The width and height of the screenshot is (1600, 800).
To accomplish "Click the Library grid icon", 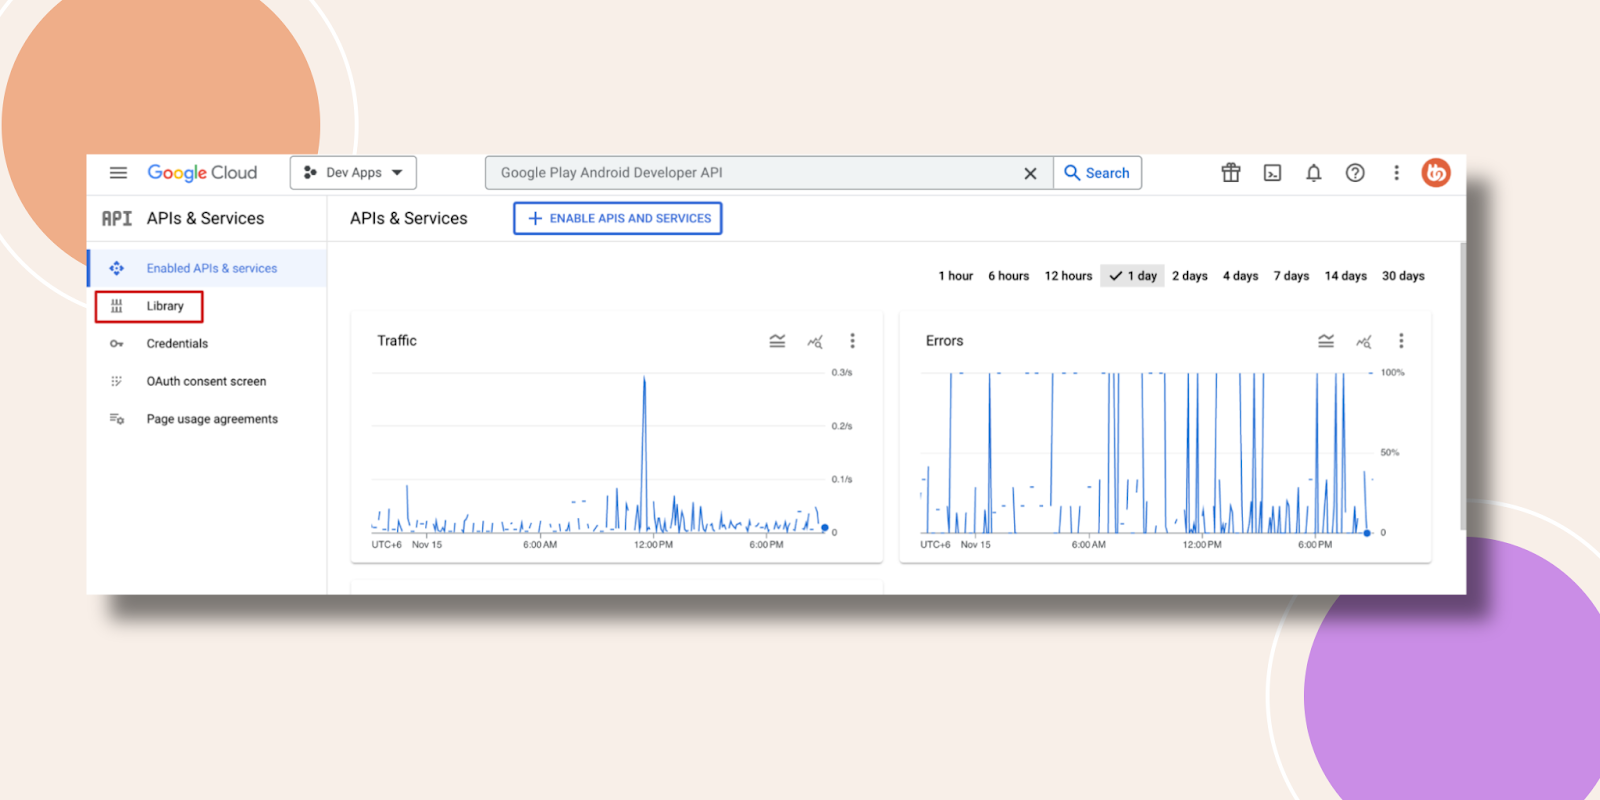I will [x=117, y=306].
